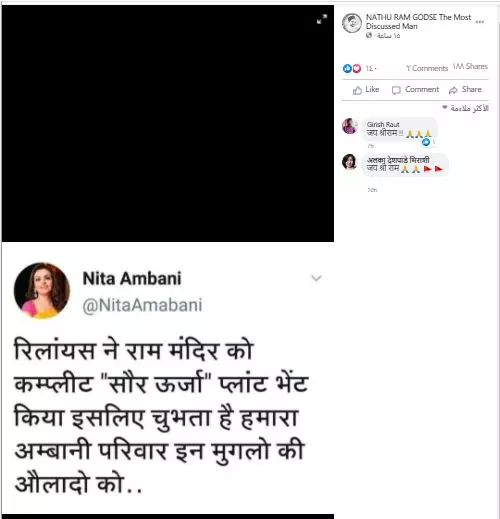Click the @NitaAmabani handle text
500x519 pixels.
(142, 305)
